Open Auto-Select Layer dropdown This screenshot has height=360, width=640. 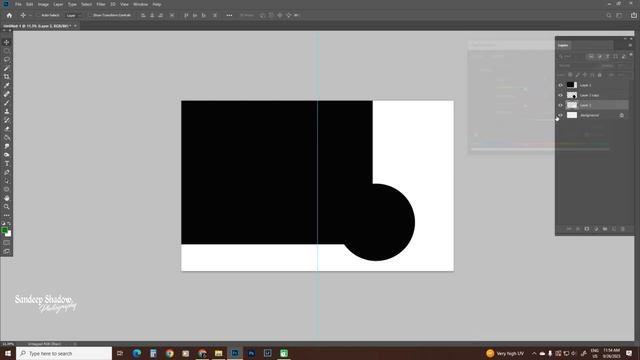coord(73,15)
